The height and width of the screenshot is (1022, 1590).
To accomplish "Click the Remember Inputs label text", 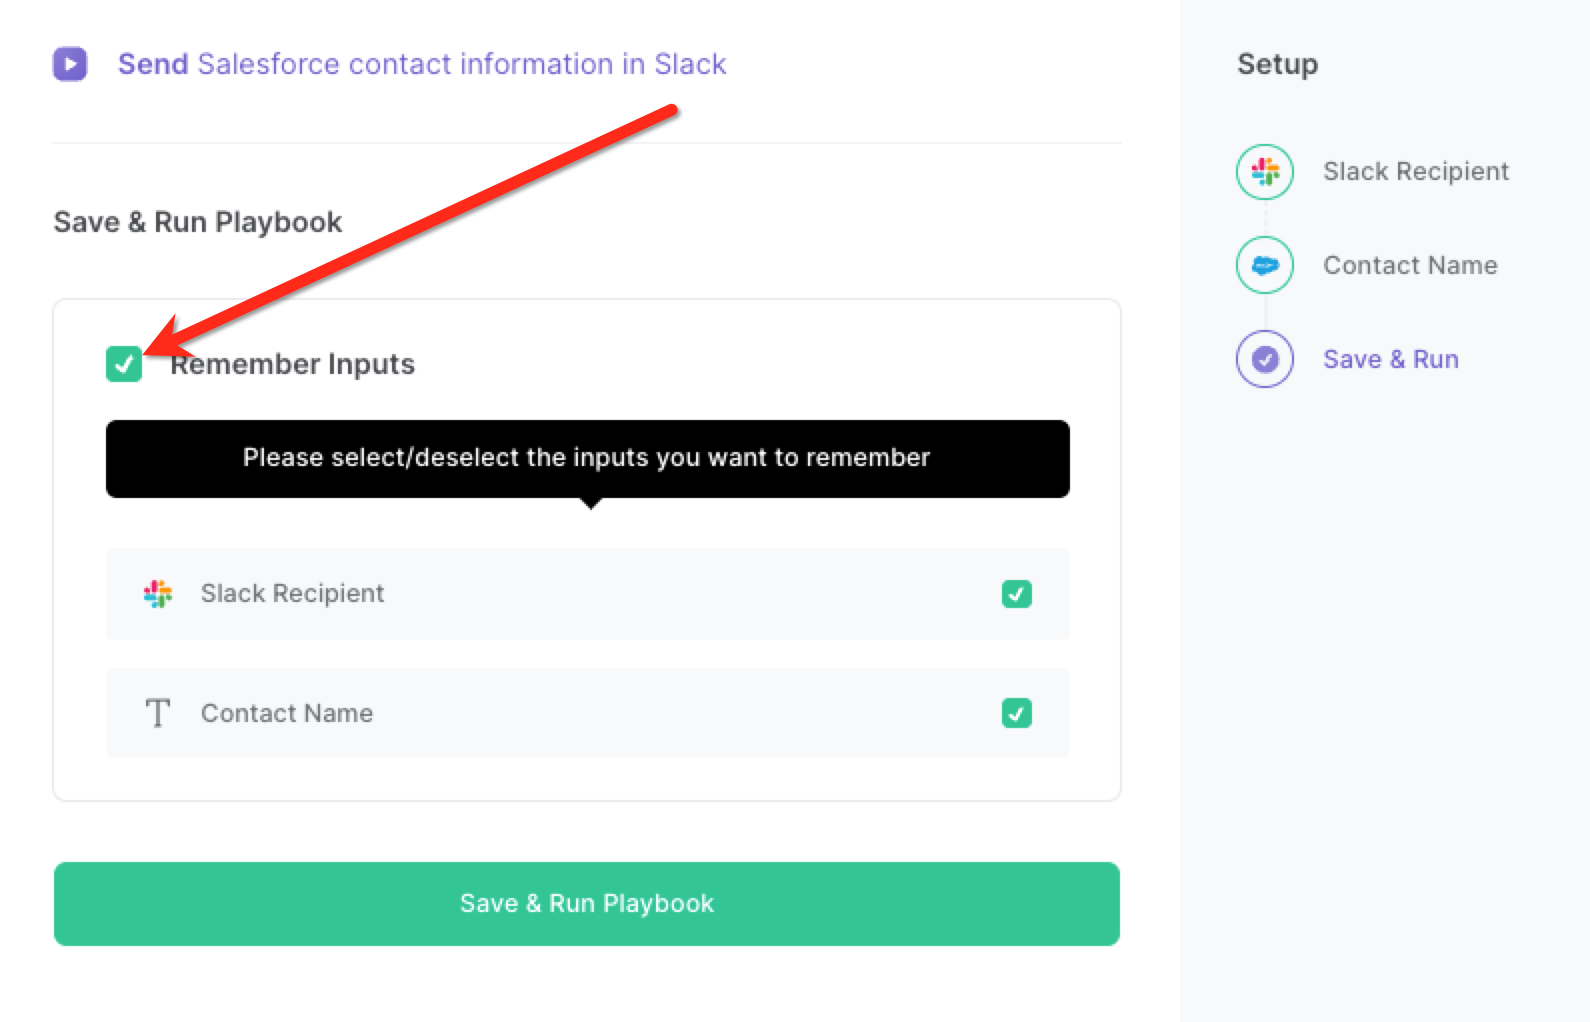I will pyautogui.click(x=292, y=364).
